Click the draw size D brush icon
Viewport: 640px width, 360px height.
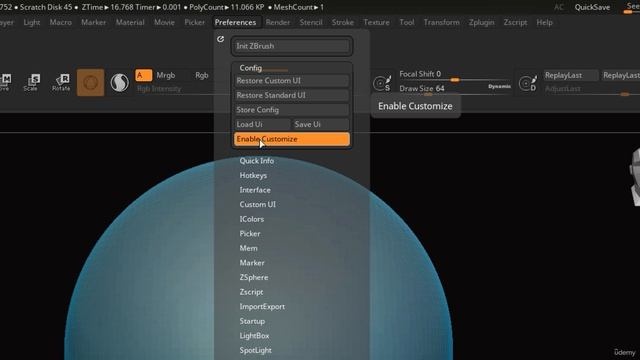(x=528, y=83)
